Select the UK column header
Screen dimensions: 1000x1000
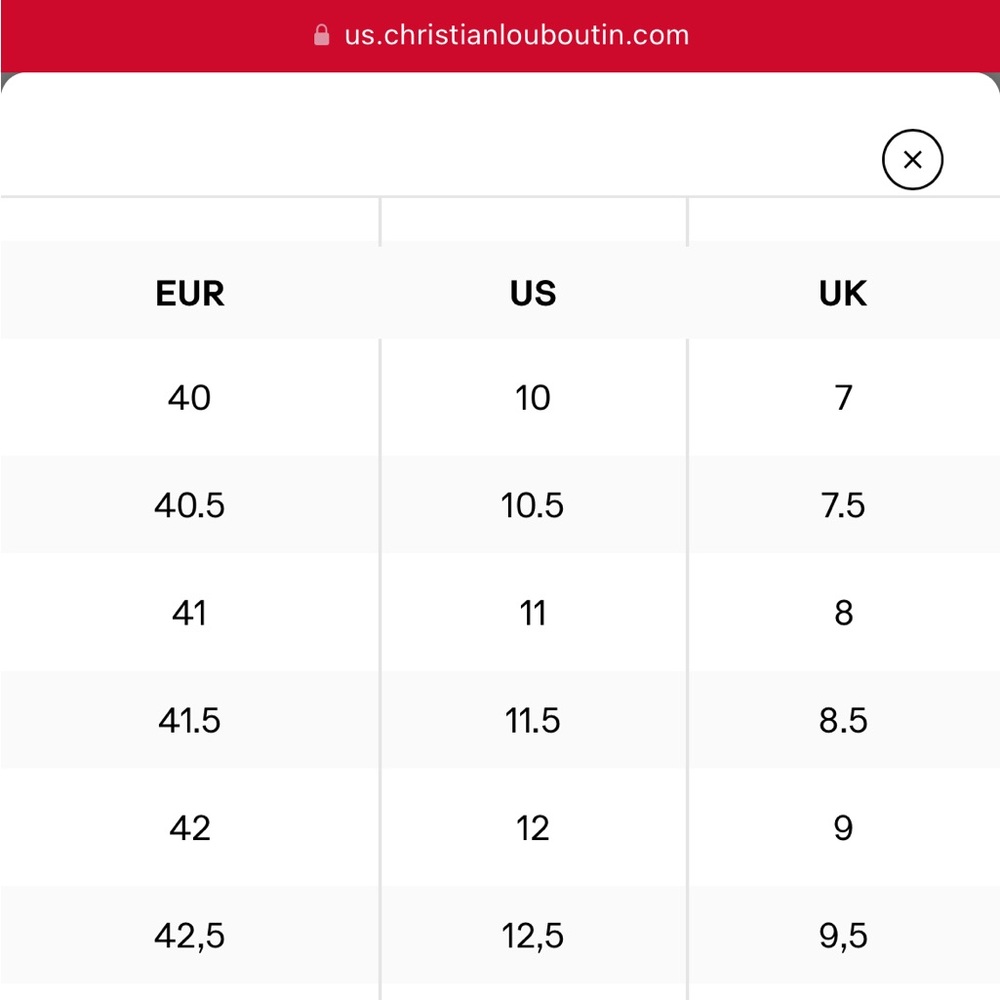tap(842, 293)
